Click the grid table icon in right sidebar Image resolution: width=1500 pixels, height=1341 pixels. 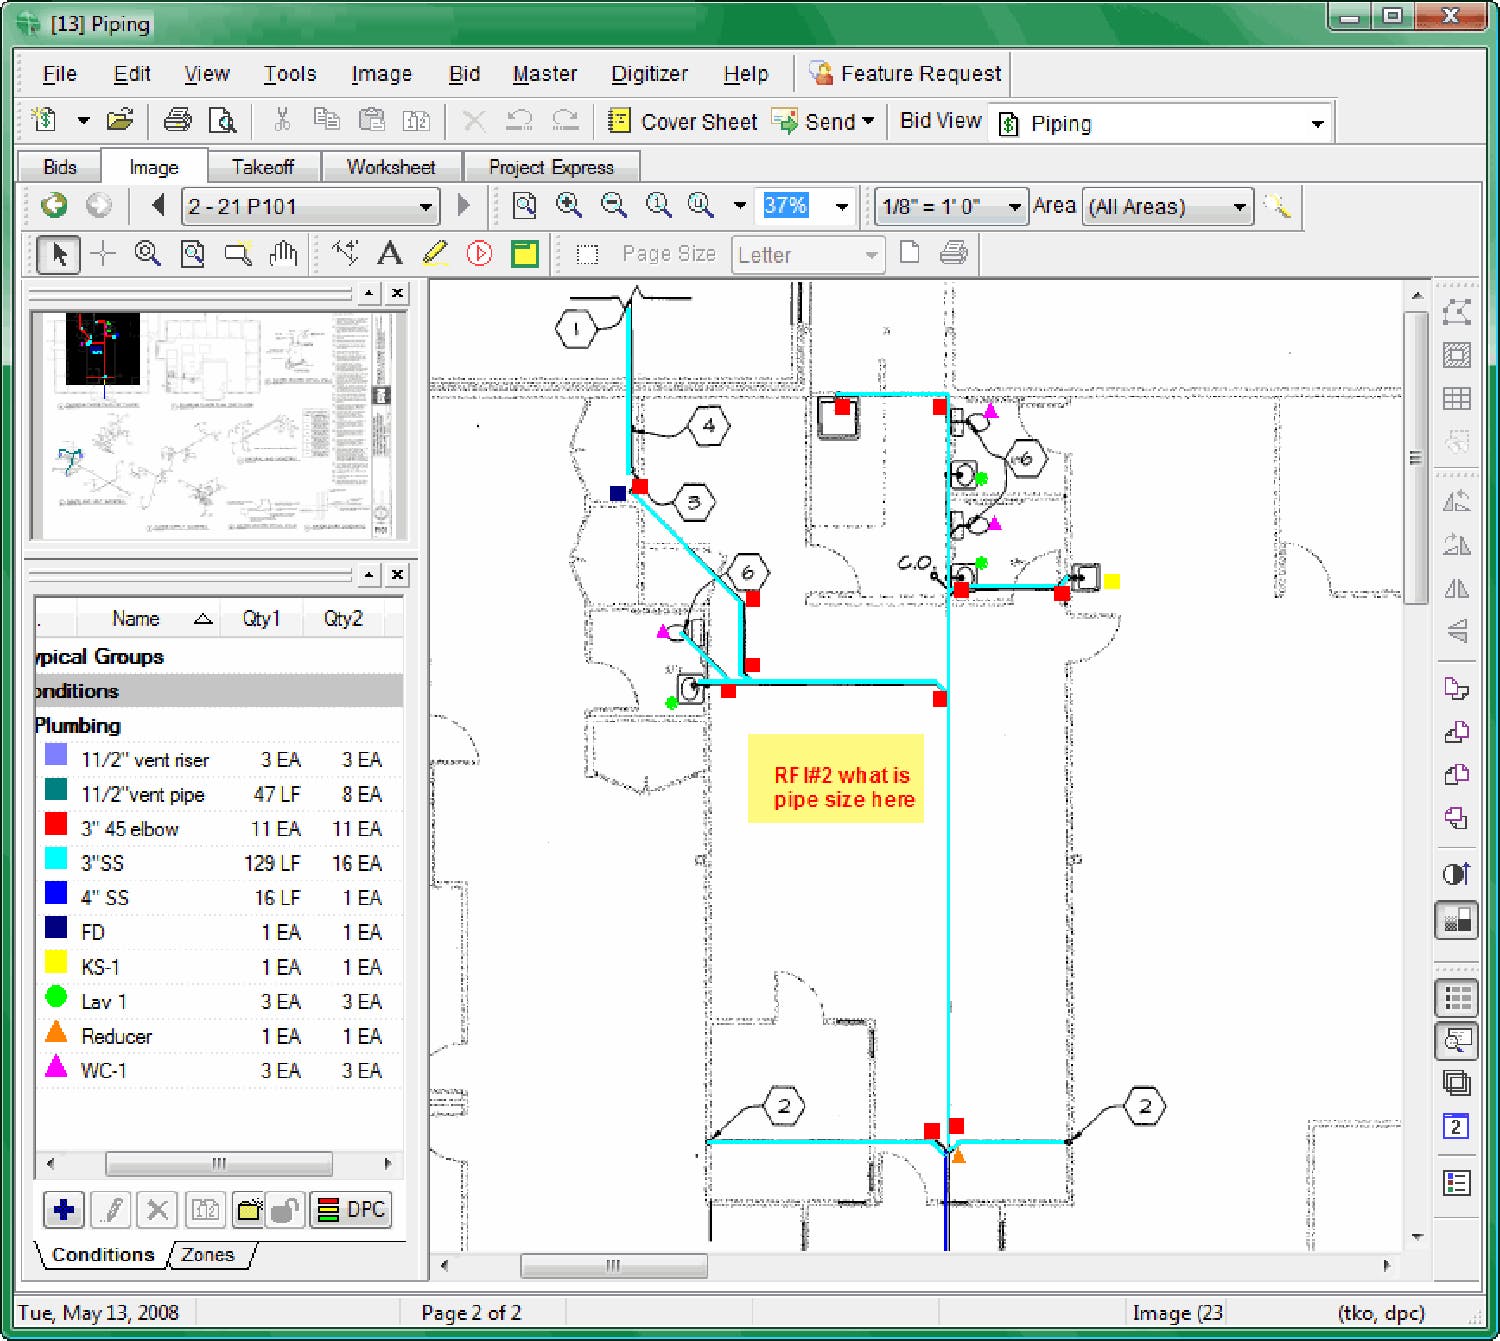pyautogui.click(x=1457, y=399)
